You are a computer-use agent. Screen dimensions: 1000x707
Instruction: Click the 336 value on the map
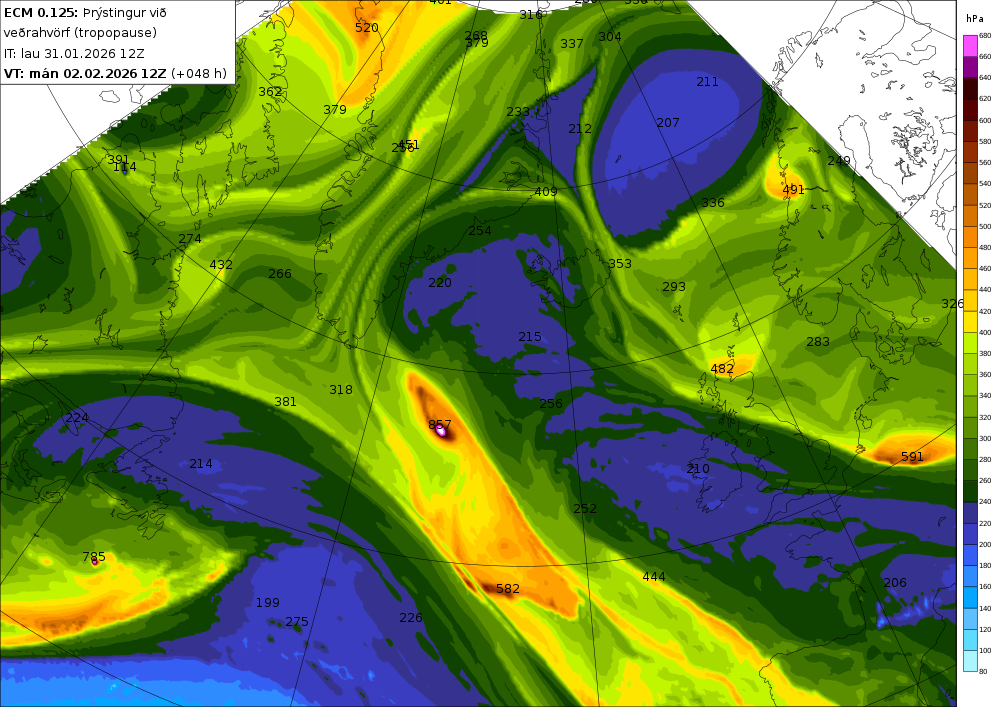coord(712,203)
